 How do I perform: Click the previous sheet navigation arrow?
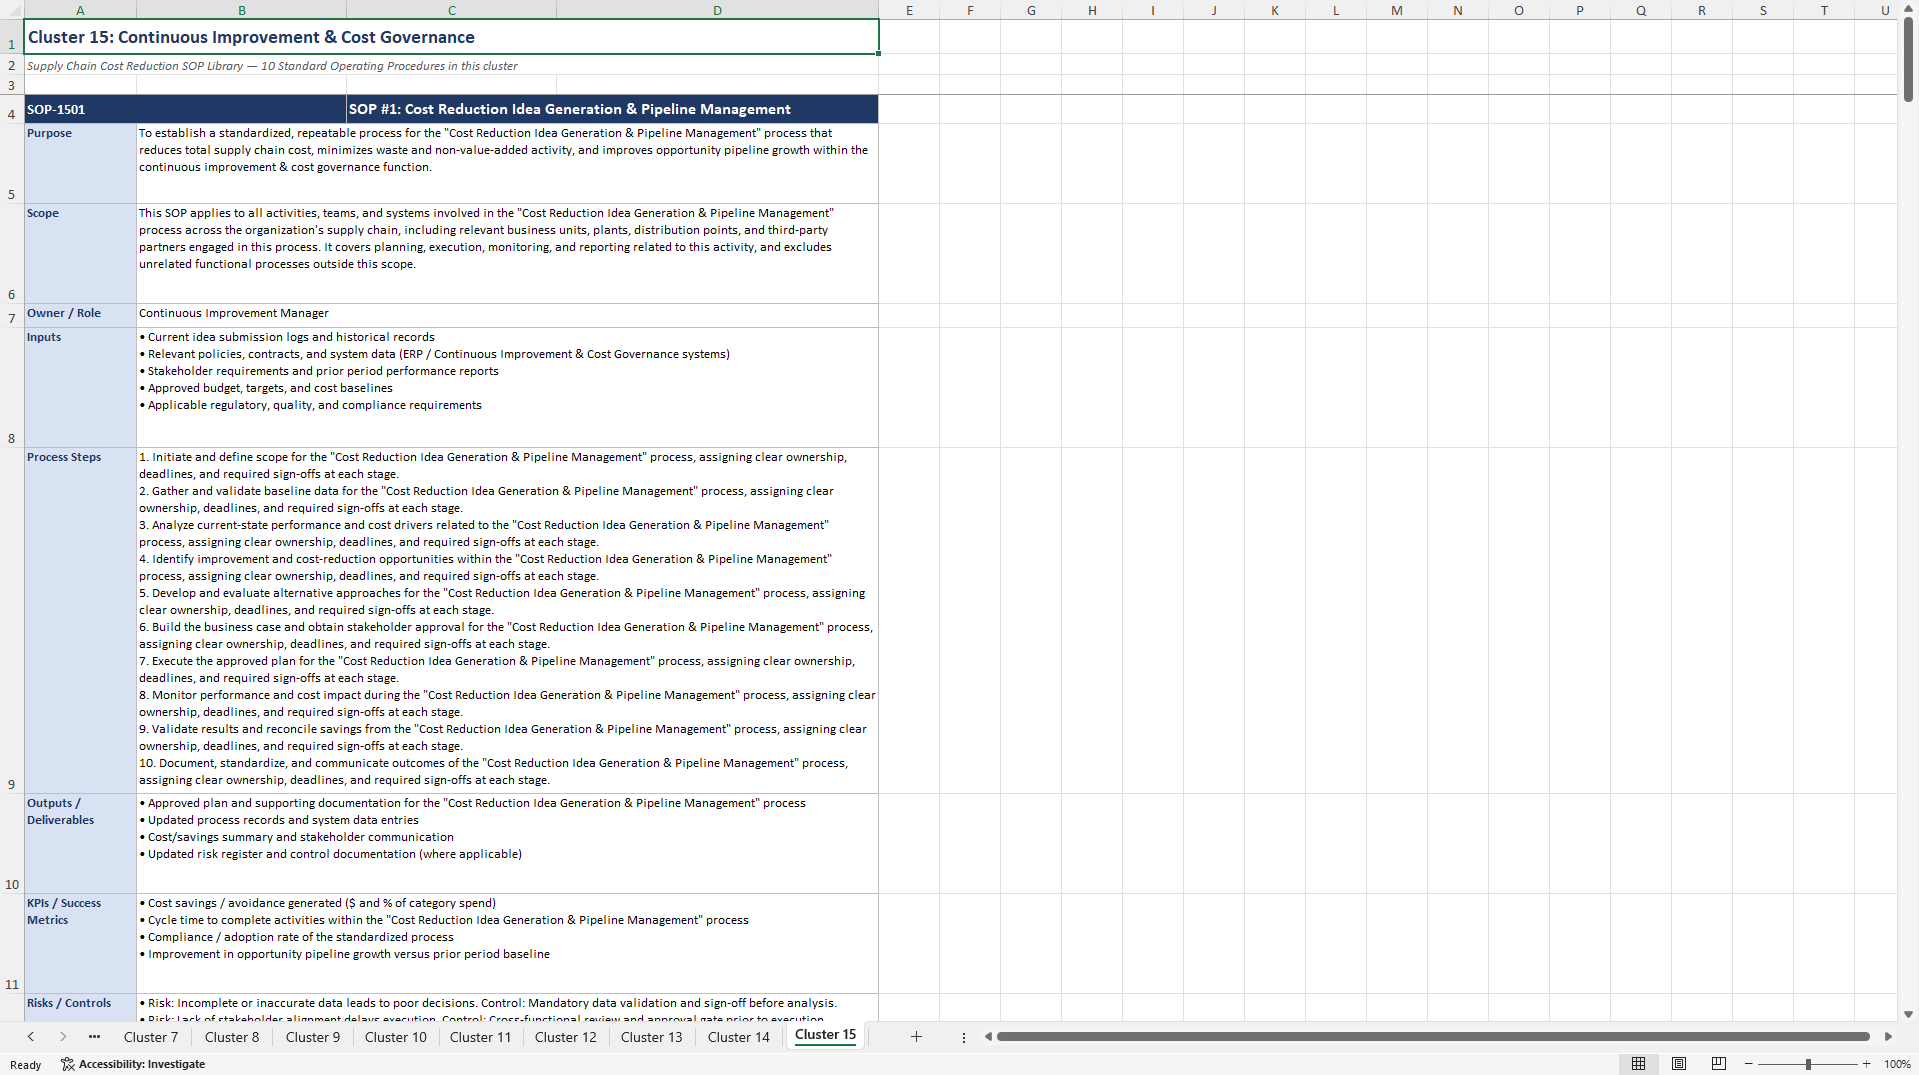(31, 1037)
